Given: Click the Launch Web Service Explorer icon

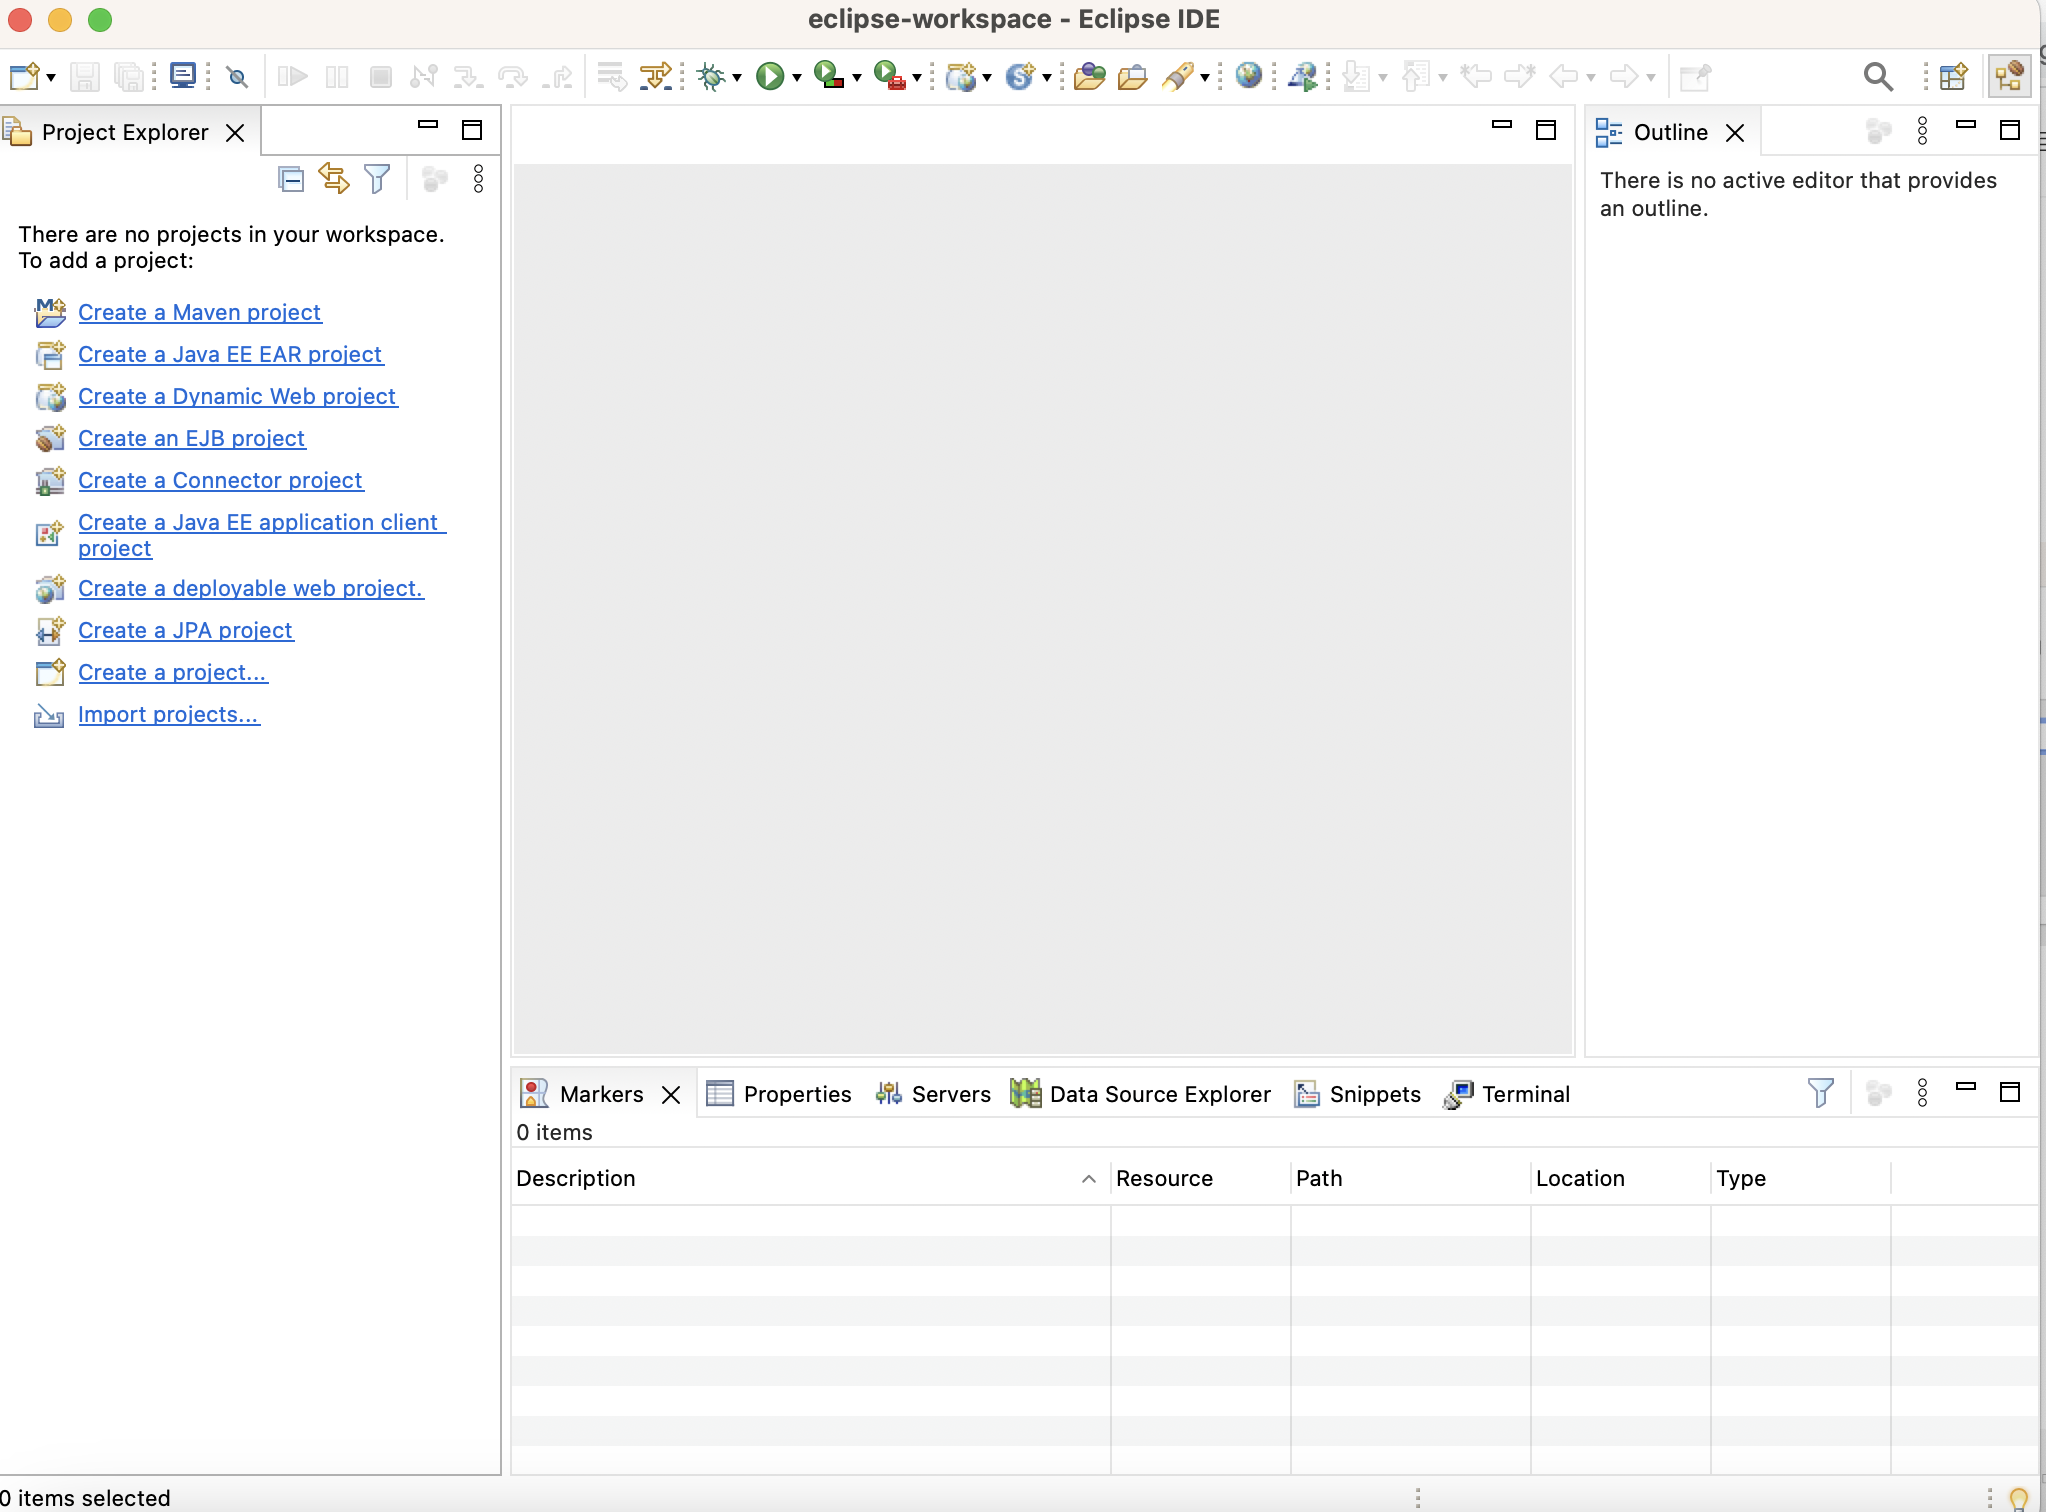Looking at the screenshot, I should coord(1302,76).
